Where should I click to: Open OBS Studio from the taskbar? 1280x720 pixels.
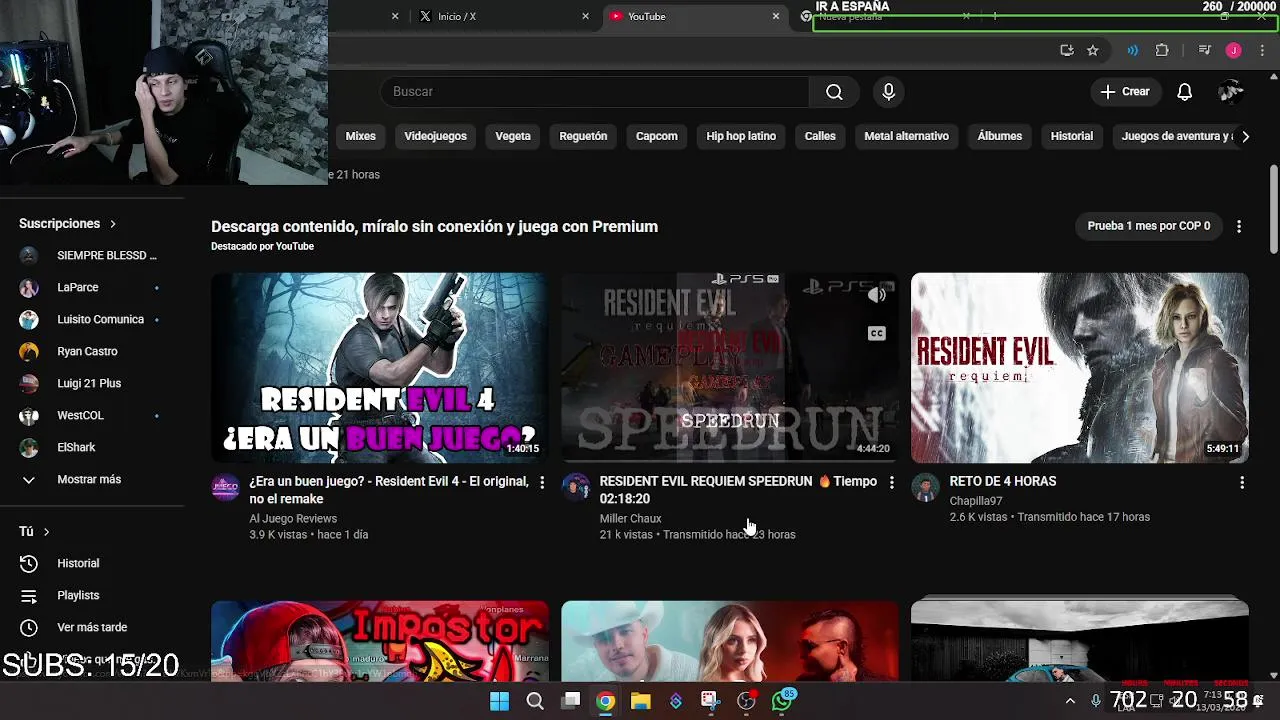746,701
